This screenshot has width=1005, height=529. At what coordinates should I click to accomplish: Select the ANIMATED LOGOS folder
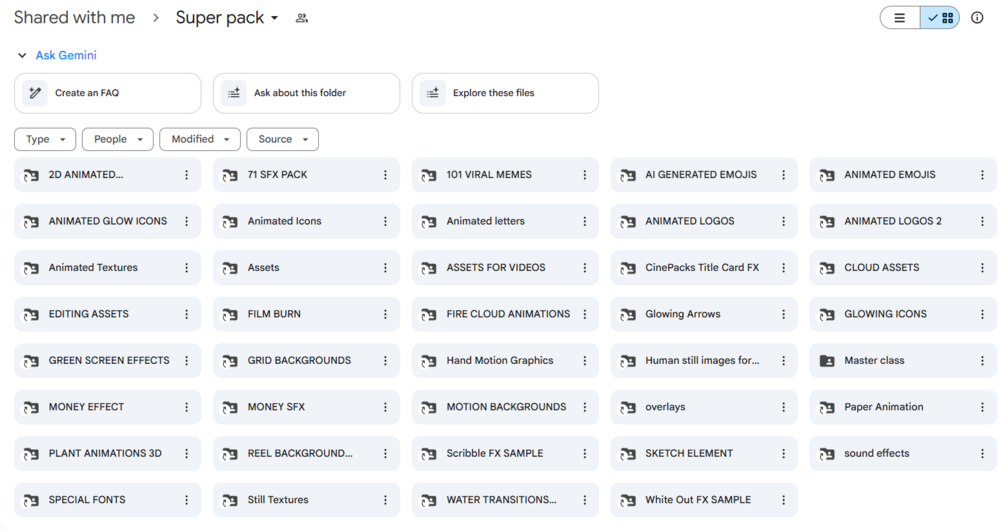[x=704, y=221]
